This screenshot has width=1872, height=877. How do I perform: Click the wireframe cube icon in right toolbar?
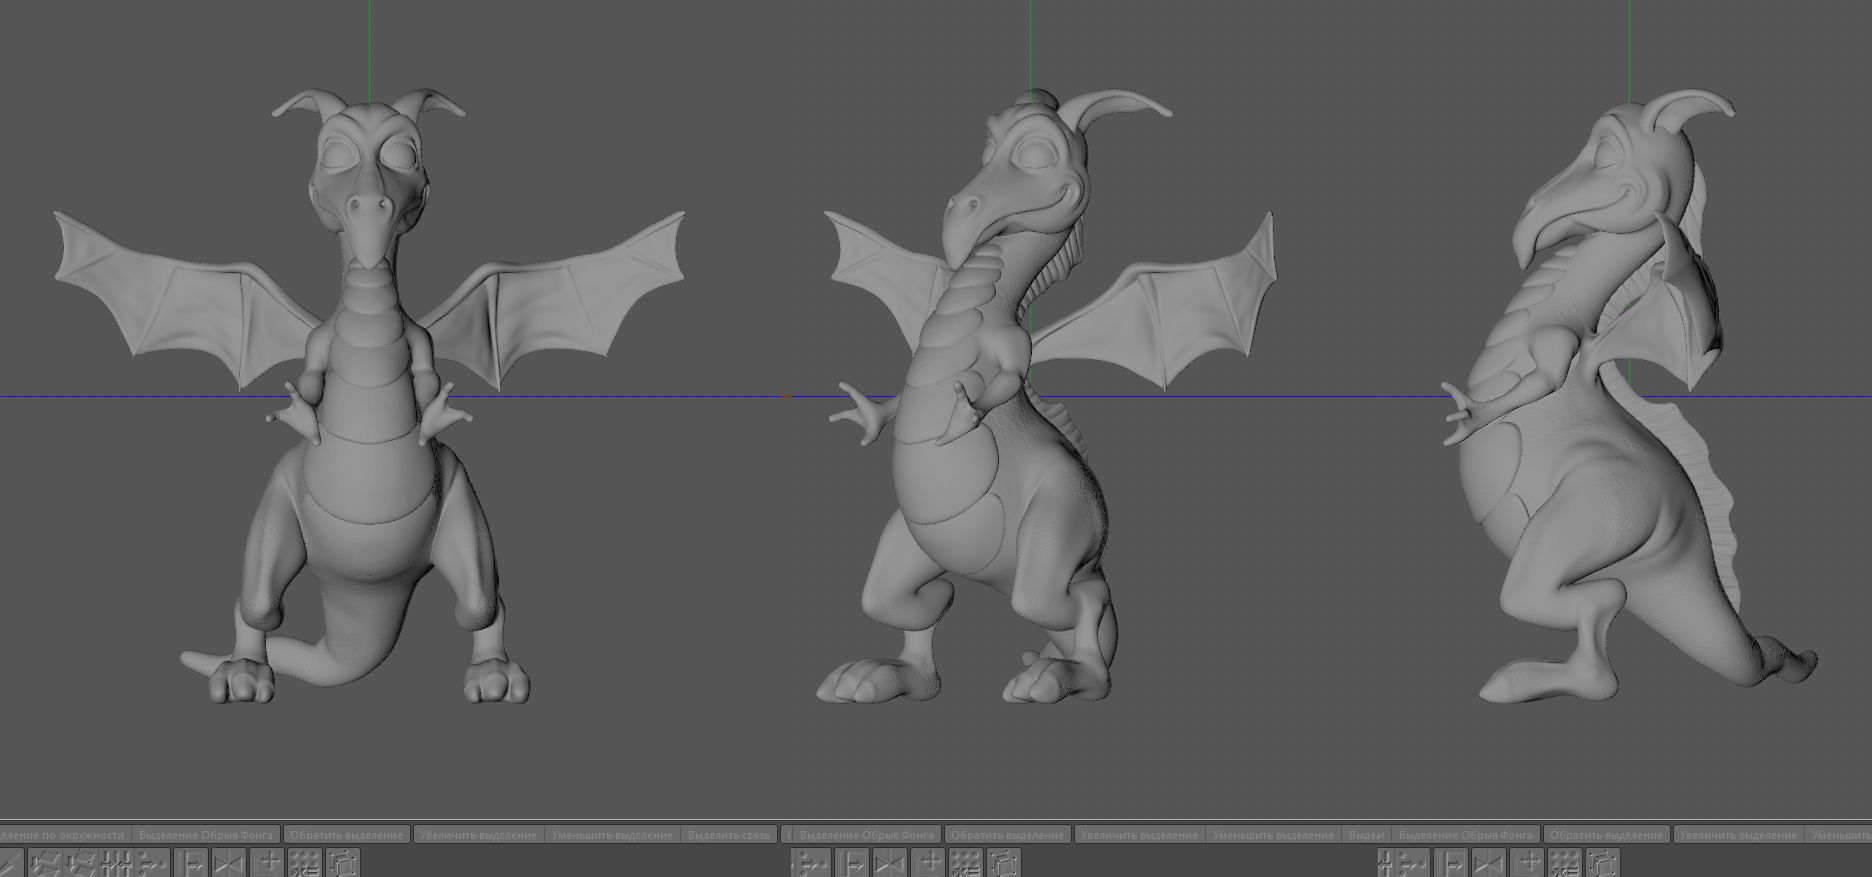1603,863
